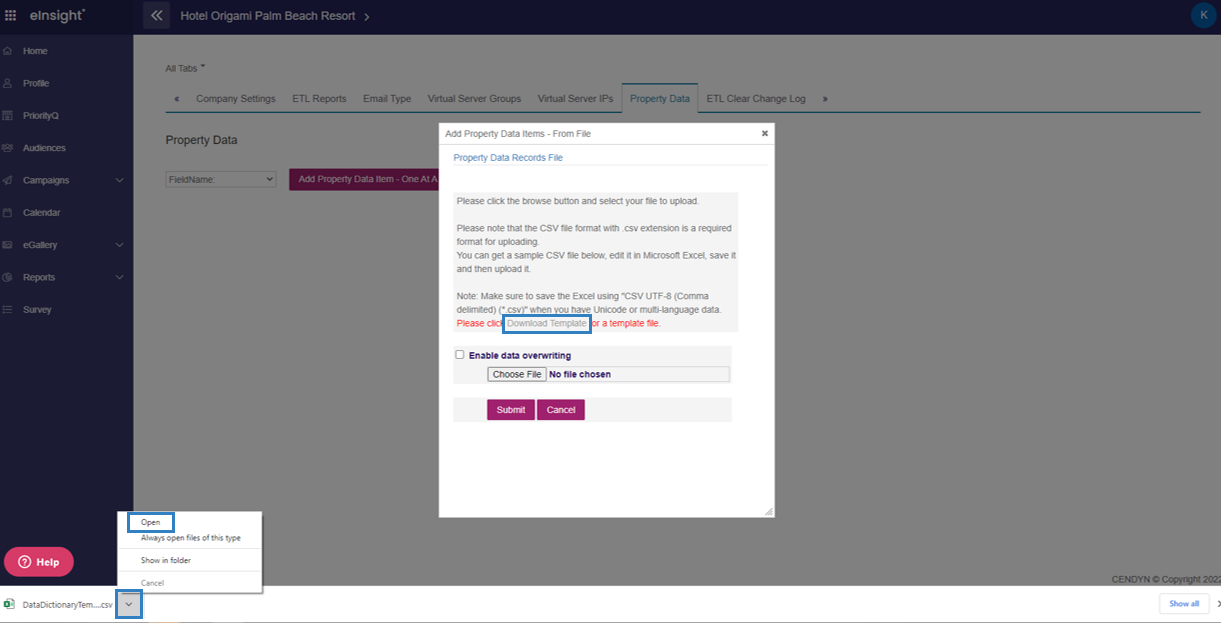This screenshot has width=1221, height=623.
Task: Close the Add Property Data Items dialog
Action: point(765,133)
